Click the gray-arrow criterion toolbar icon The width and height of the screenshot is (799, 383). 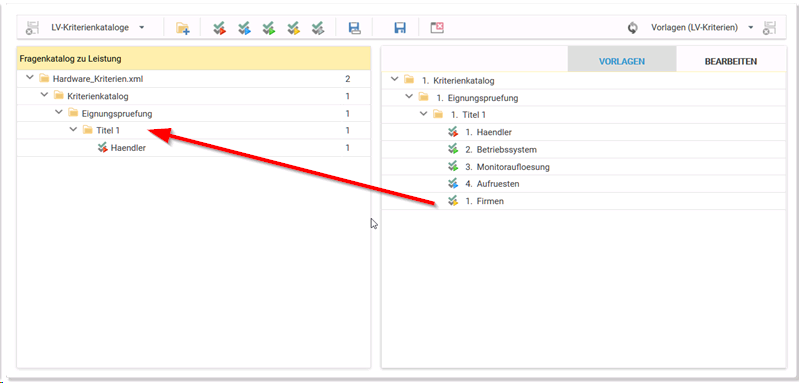point(318,28)
